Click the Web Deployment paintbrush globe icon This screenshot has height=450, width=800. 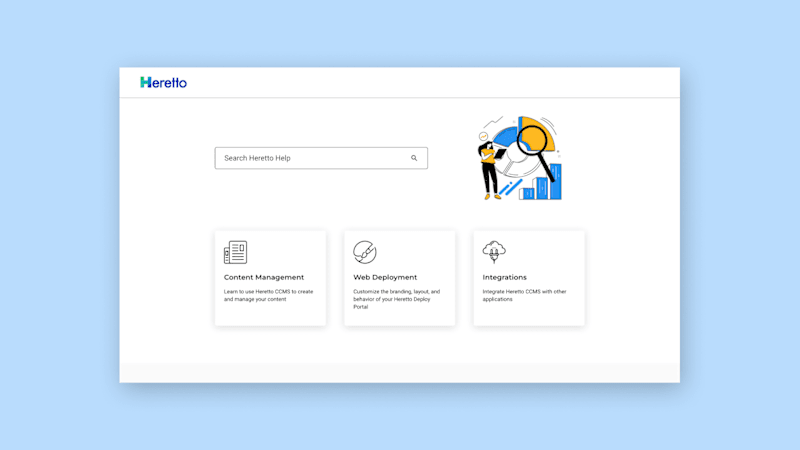click(365, 252)
